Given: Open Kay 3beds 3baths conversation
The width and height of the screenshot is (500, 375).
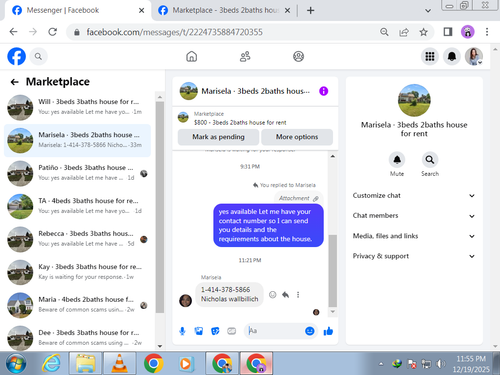Looking at the screenshot, I should [77, 272].
